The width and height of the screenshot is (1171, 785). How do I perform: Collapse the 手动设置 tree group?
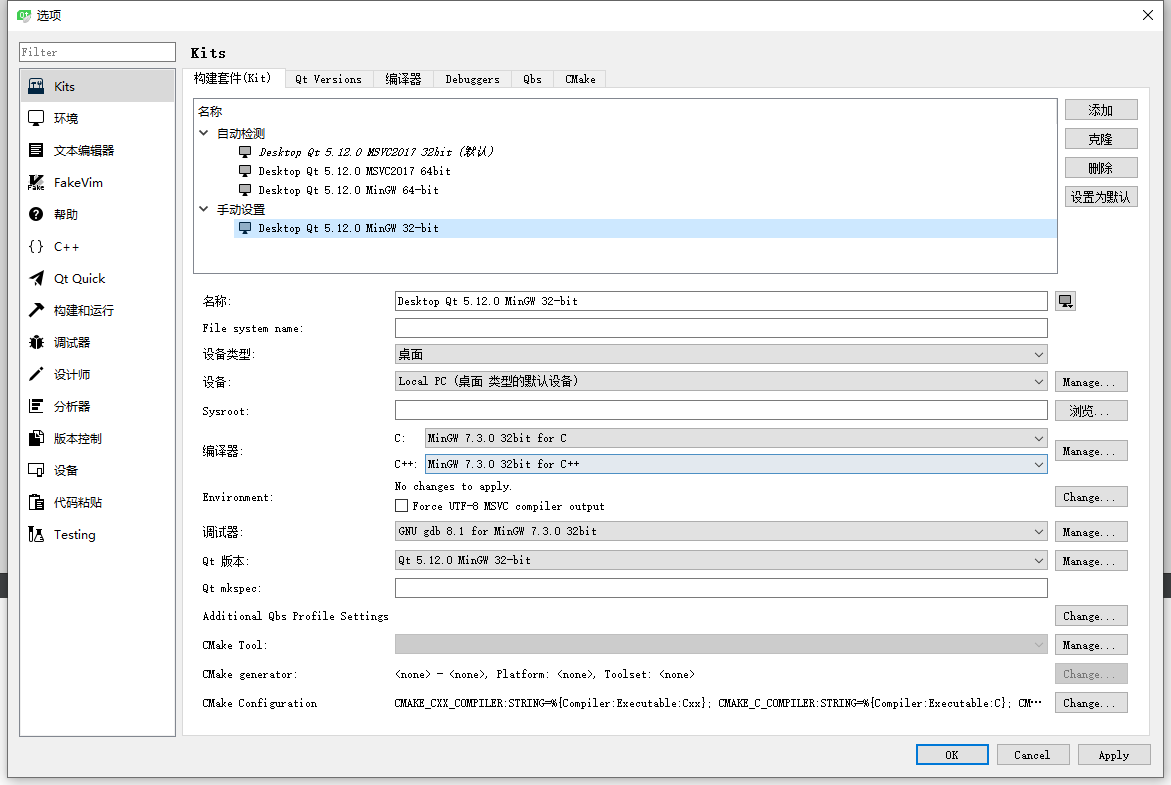[x=203, y=209]
